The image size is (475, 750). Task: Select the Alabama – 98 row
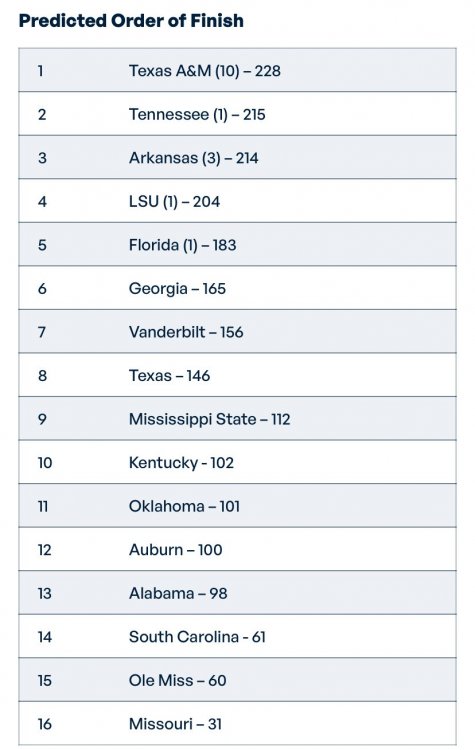coord(237,593)
